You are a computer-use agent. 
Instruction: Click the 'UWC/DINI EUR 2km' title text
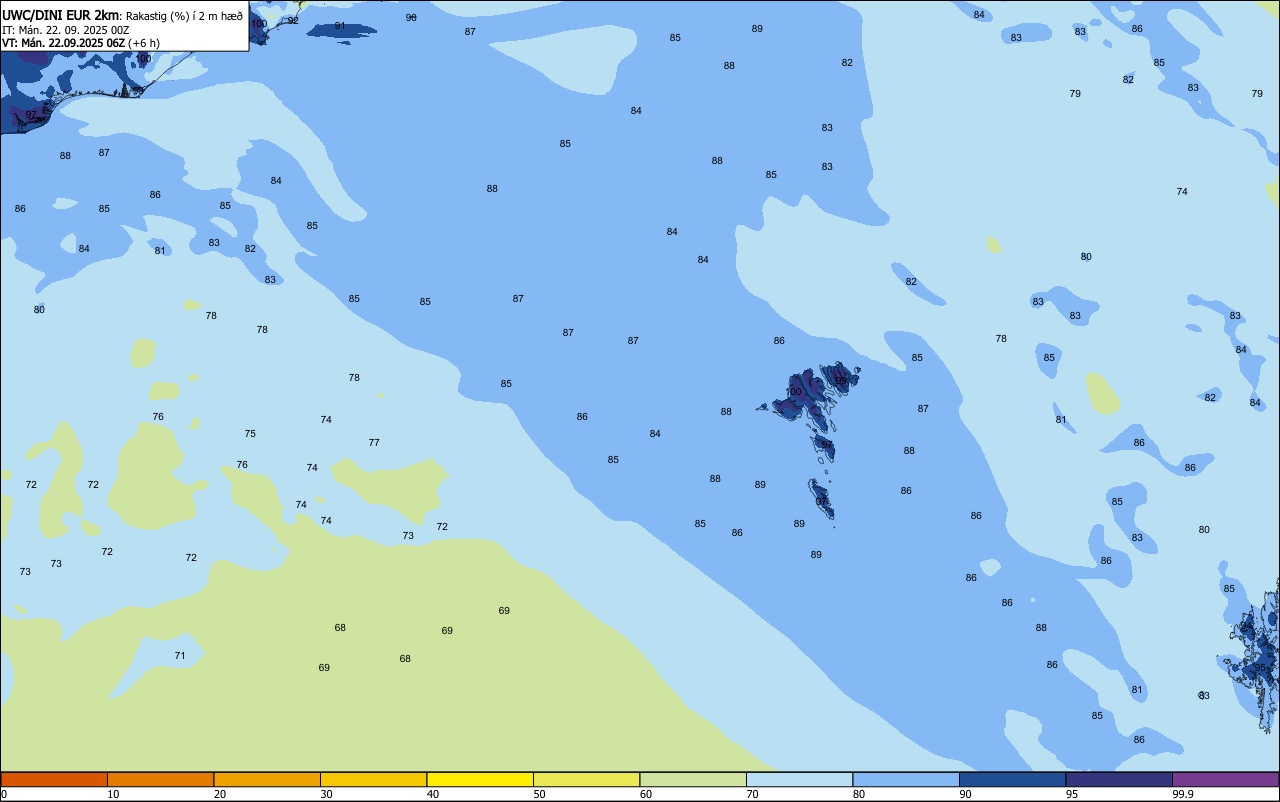pos(61,15)
